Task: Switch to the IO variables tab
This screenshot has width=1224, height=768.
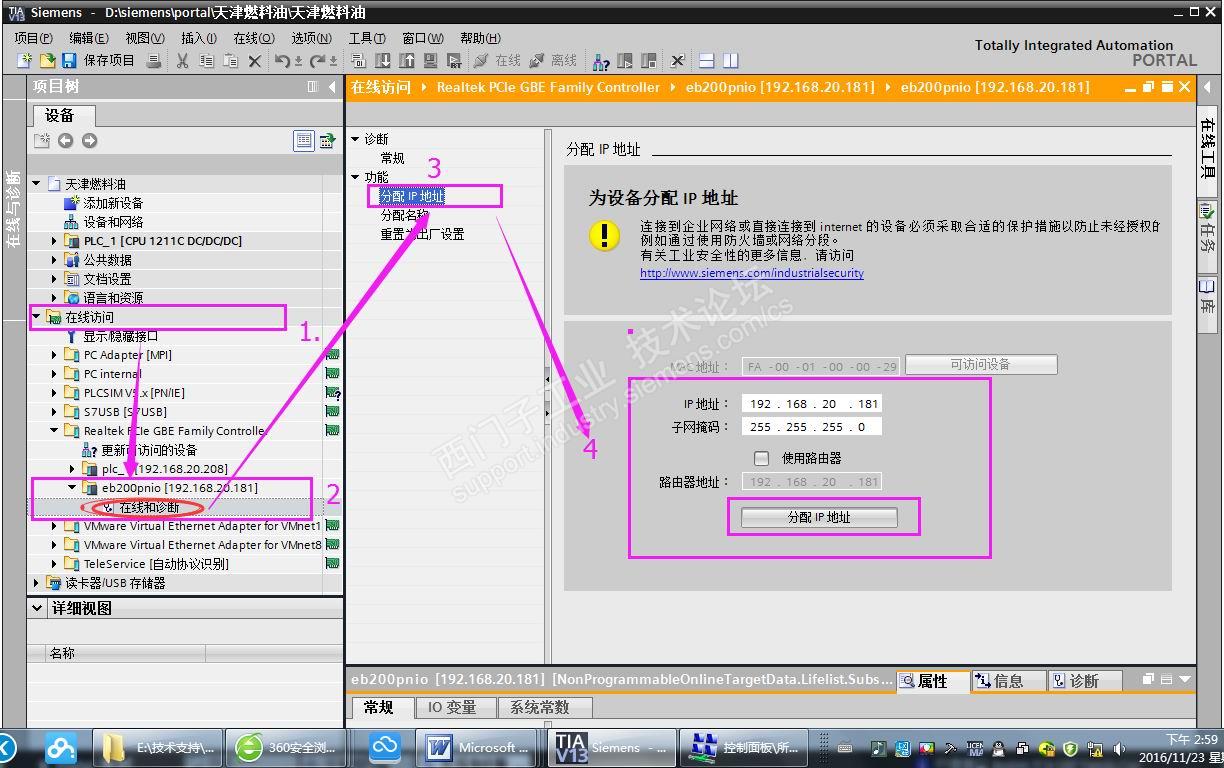Action: click(452, 707)
